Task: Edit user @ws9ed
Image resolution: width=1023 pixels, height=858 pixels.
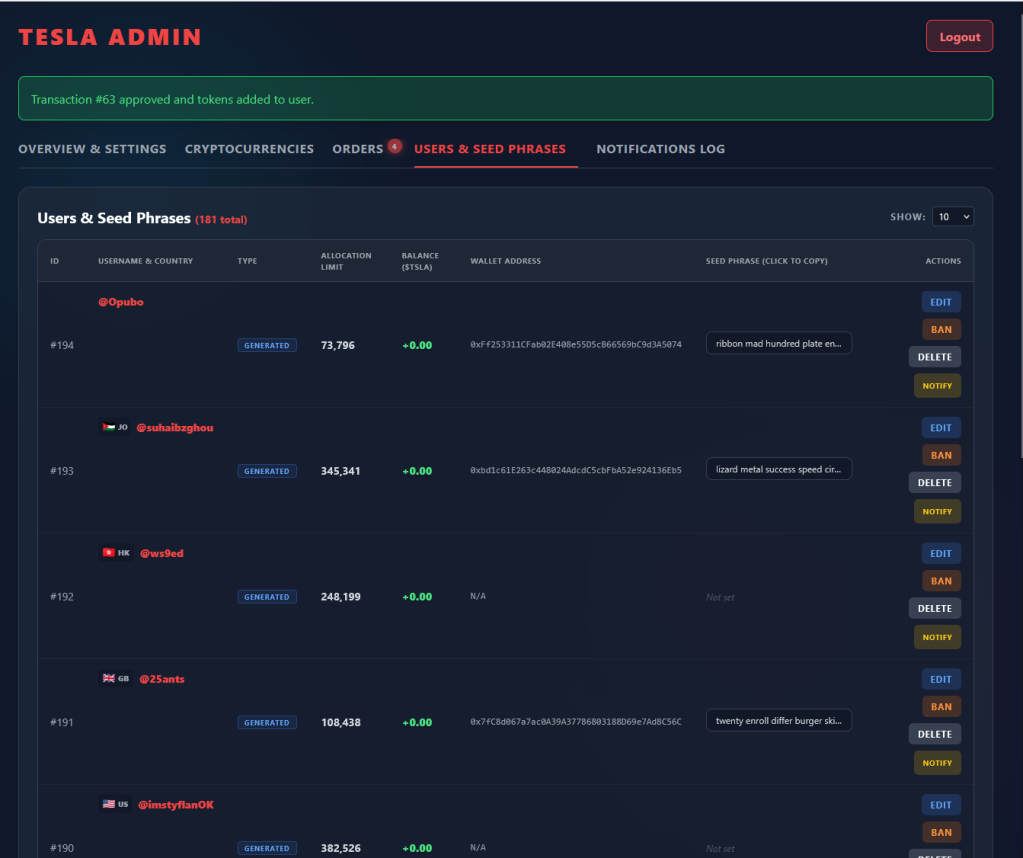Action: pyautogui.click(x=941, y=553)
